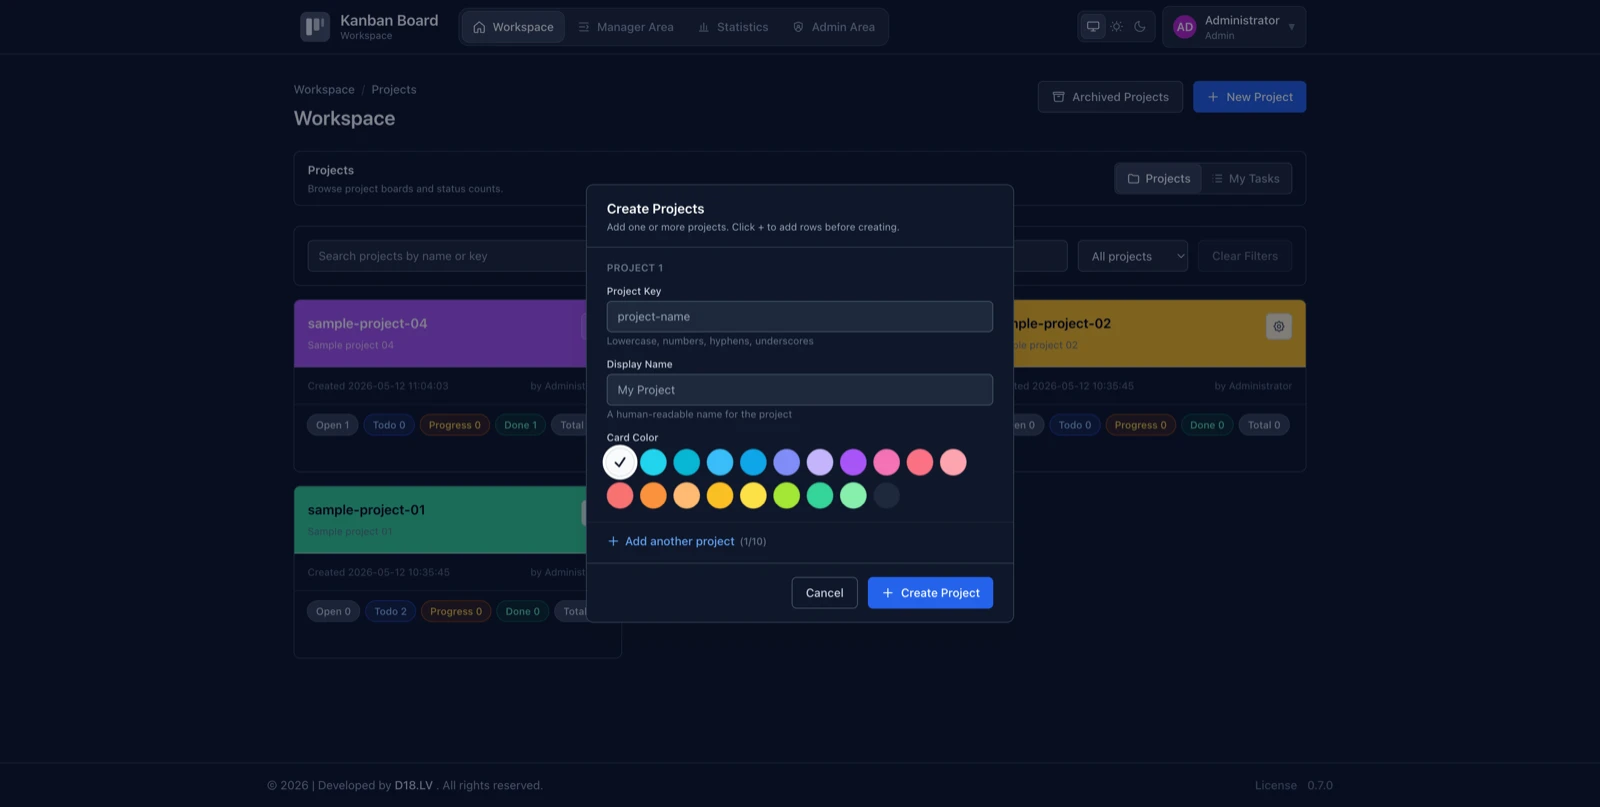
Task: Cancel the Create Projects dialog
Action: point(824,593)
